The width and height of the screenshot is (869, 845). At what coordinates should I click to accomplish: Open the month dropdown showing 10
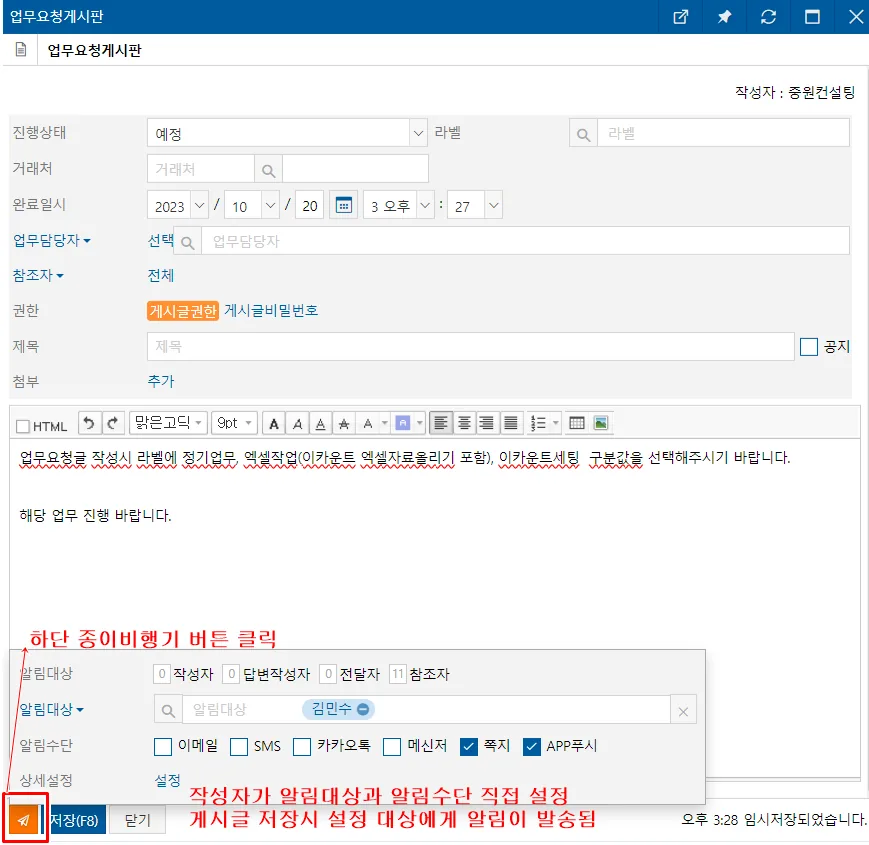[251, 206]
